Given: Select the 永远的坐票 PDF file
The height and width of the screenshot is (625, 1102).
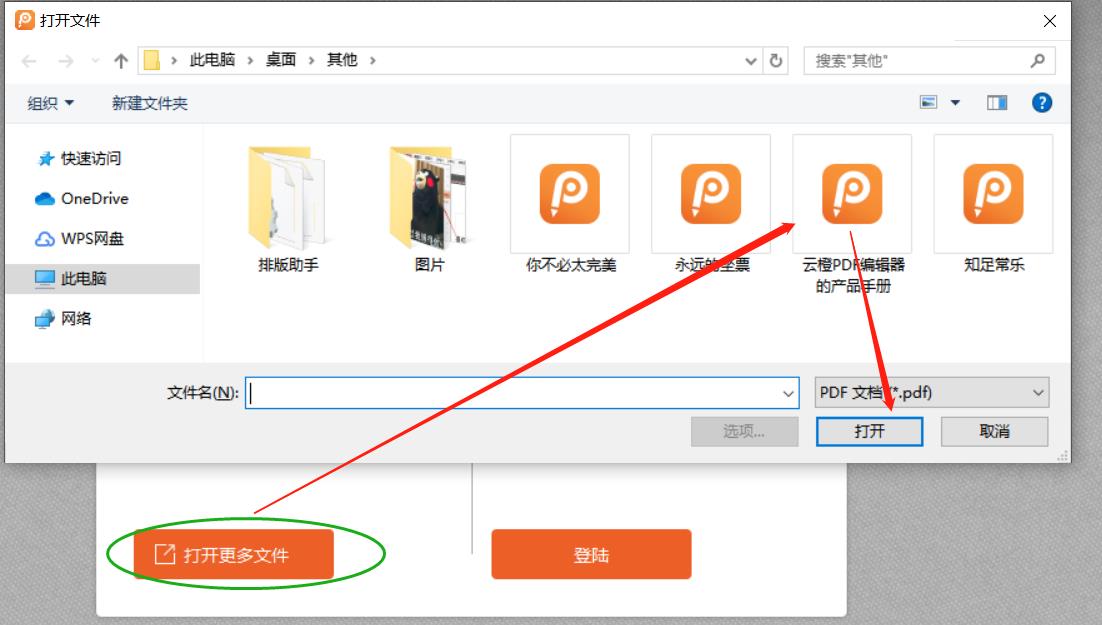Looking at the screenshot, I should [711, 205].
